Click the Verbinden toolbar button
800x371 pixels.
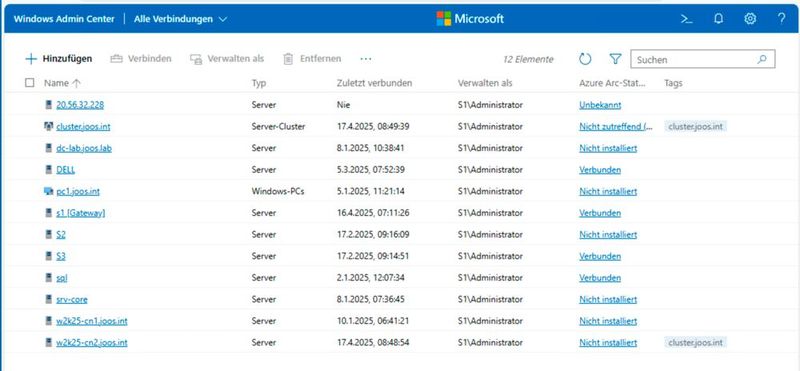point(141,59)
